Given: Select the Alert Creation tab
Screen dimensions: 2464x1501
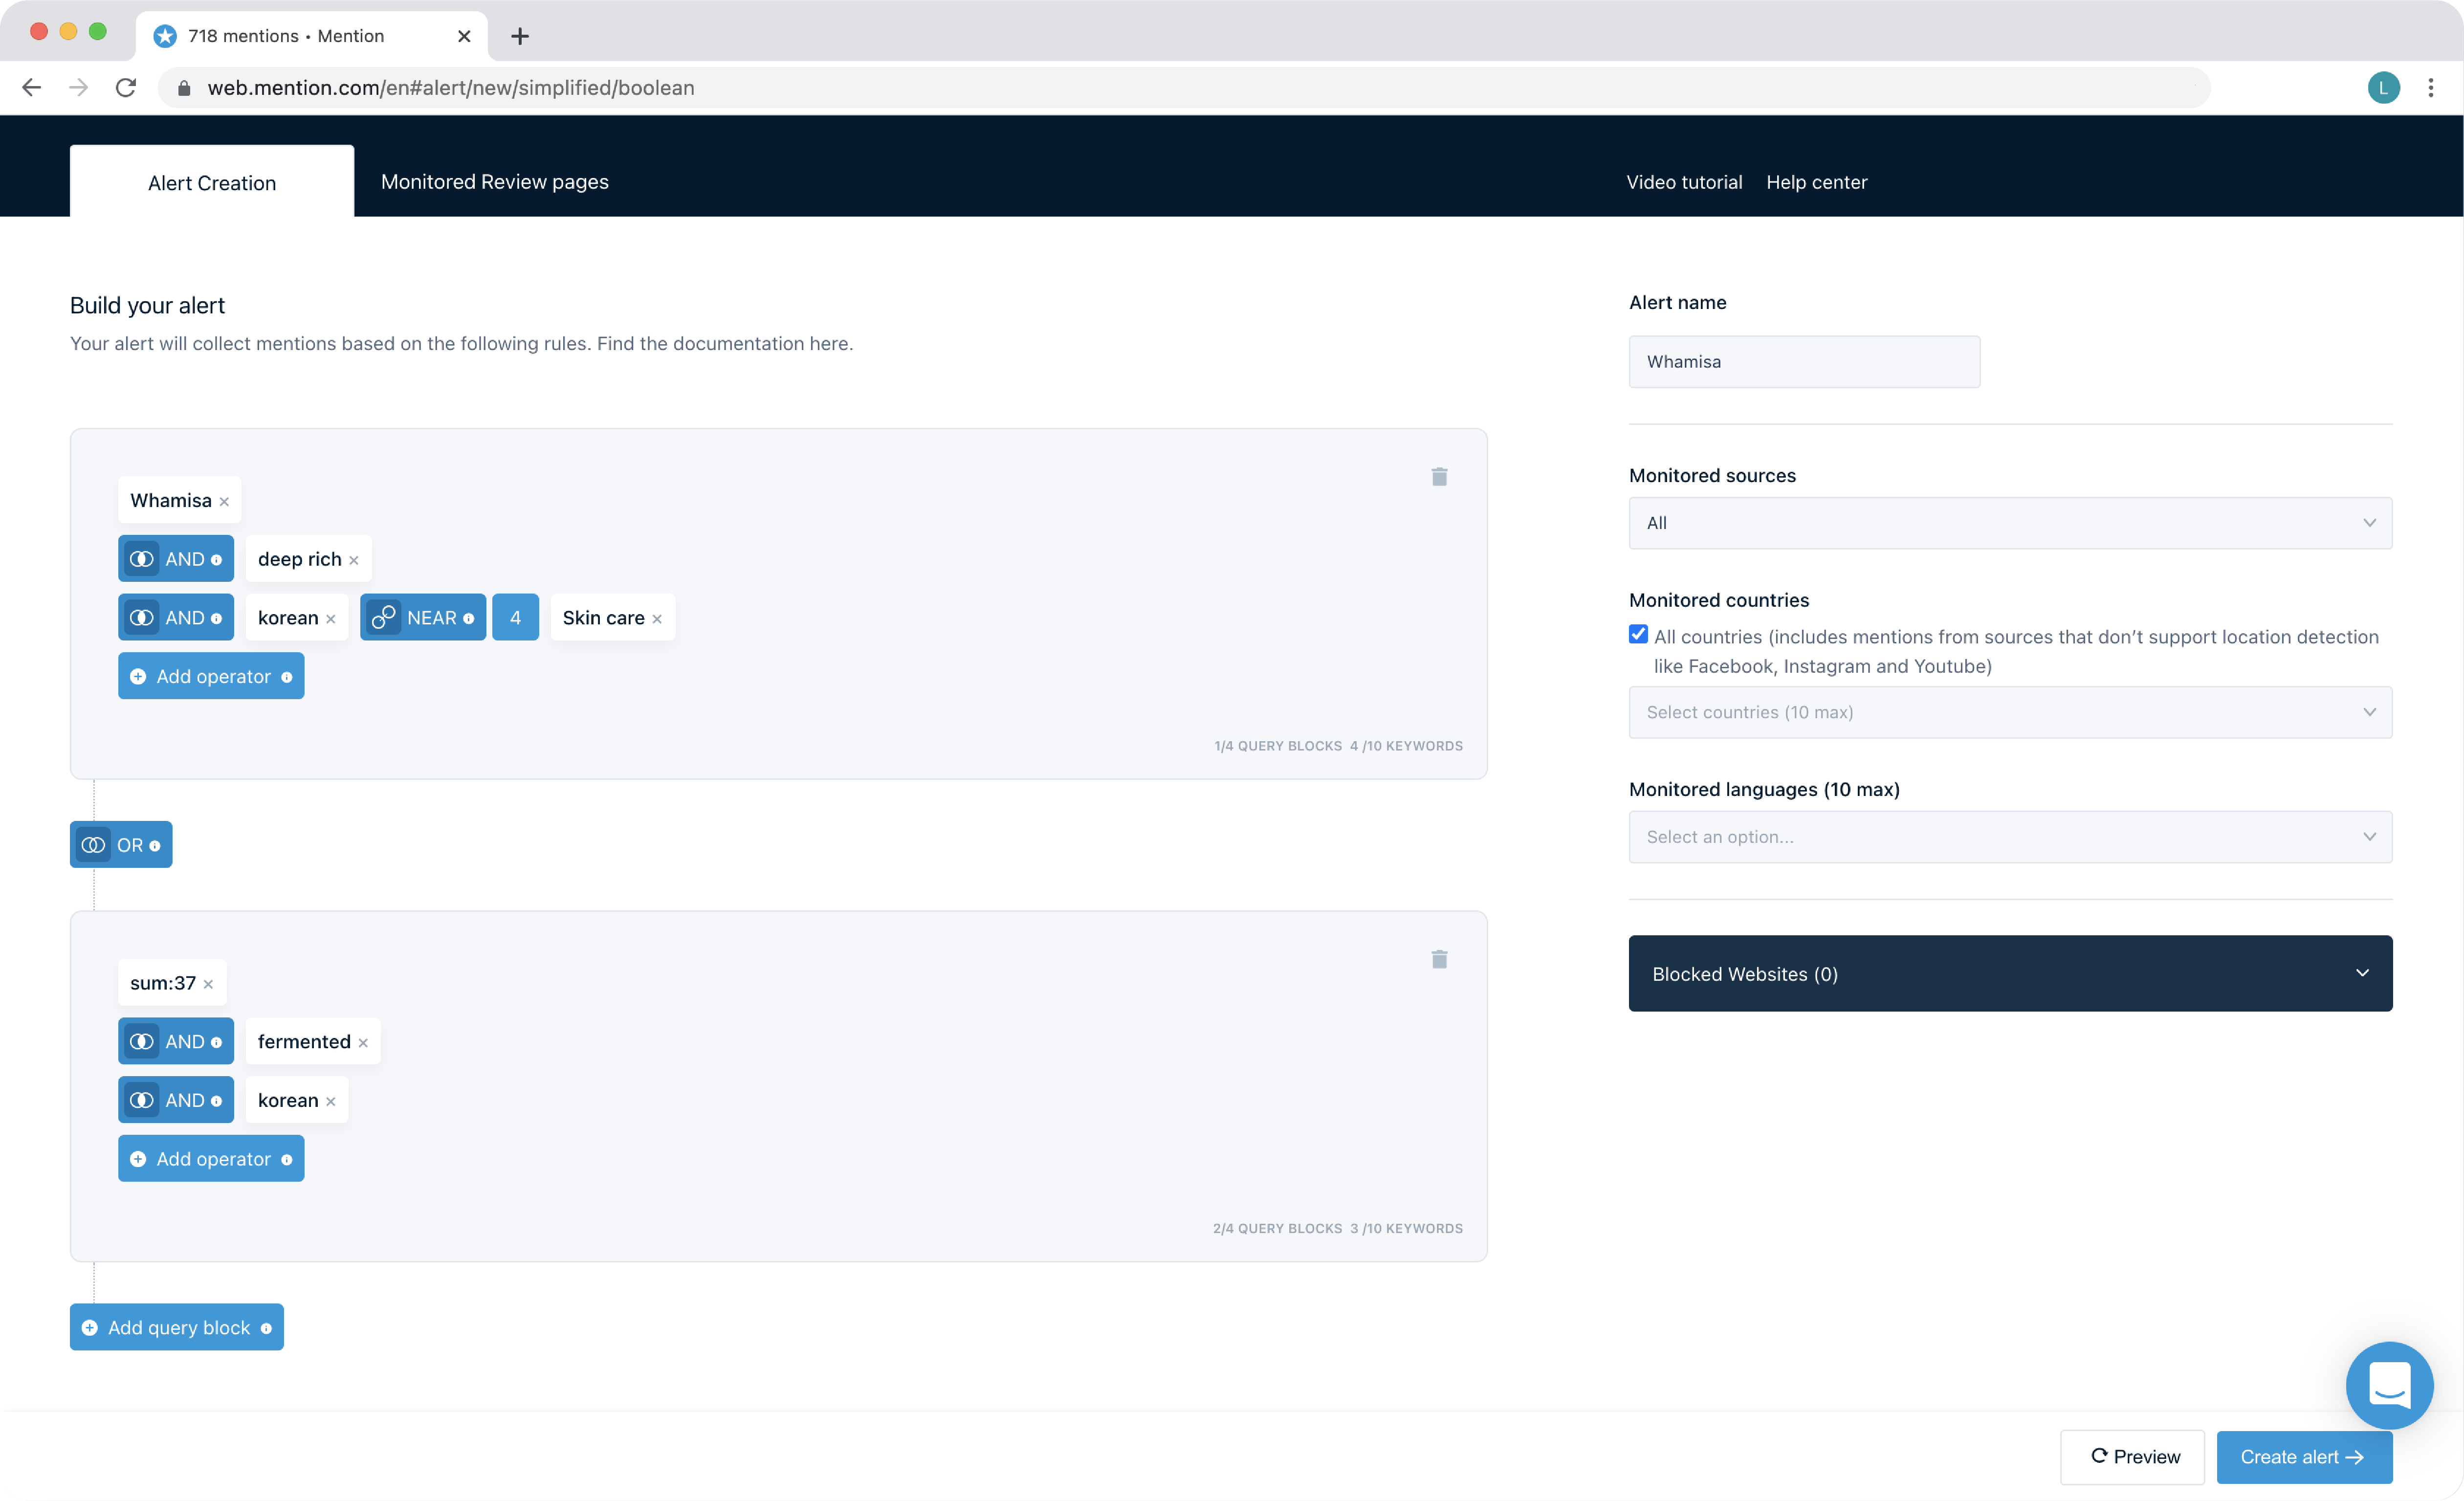Looking at the screenshot, I should 211,182.
